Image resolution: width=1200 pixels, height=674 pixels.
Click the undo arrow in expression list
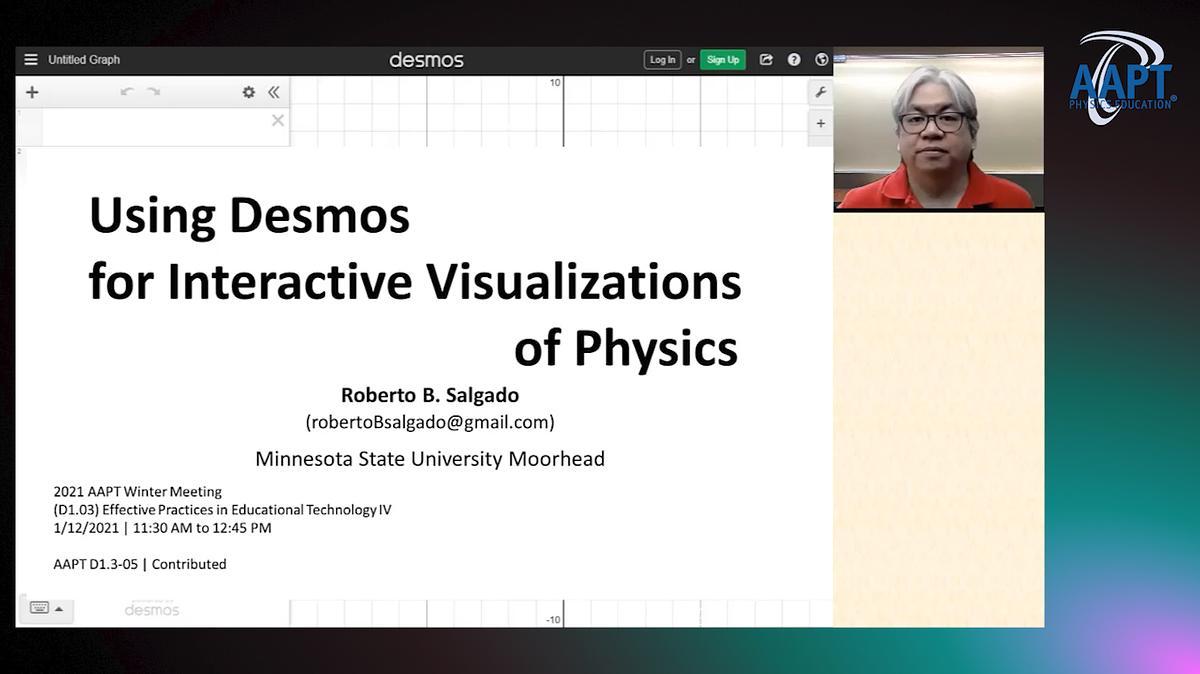[x=127, y=92]
